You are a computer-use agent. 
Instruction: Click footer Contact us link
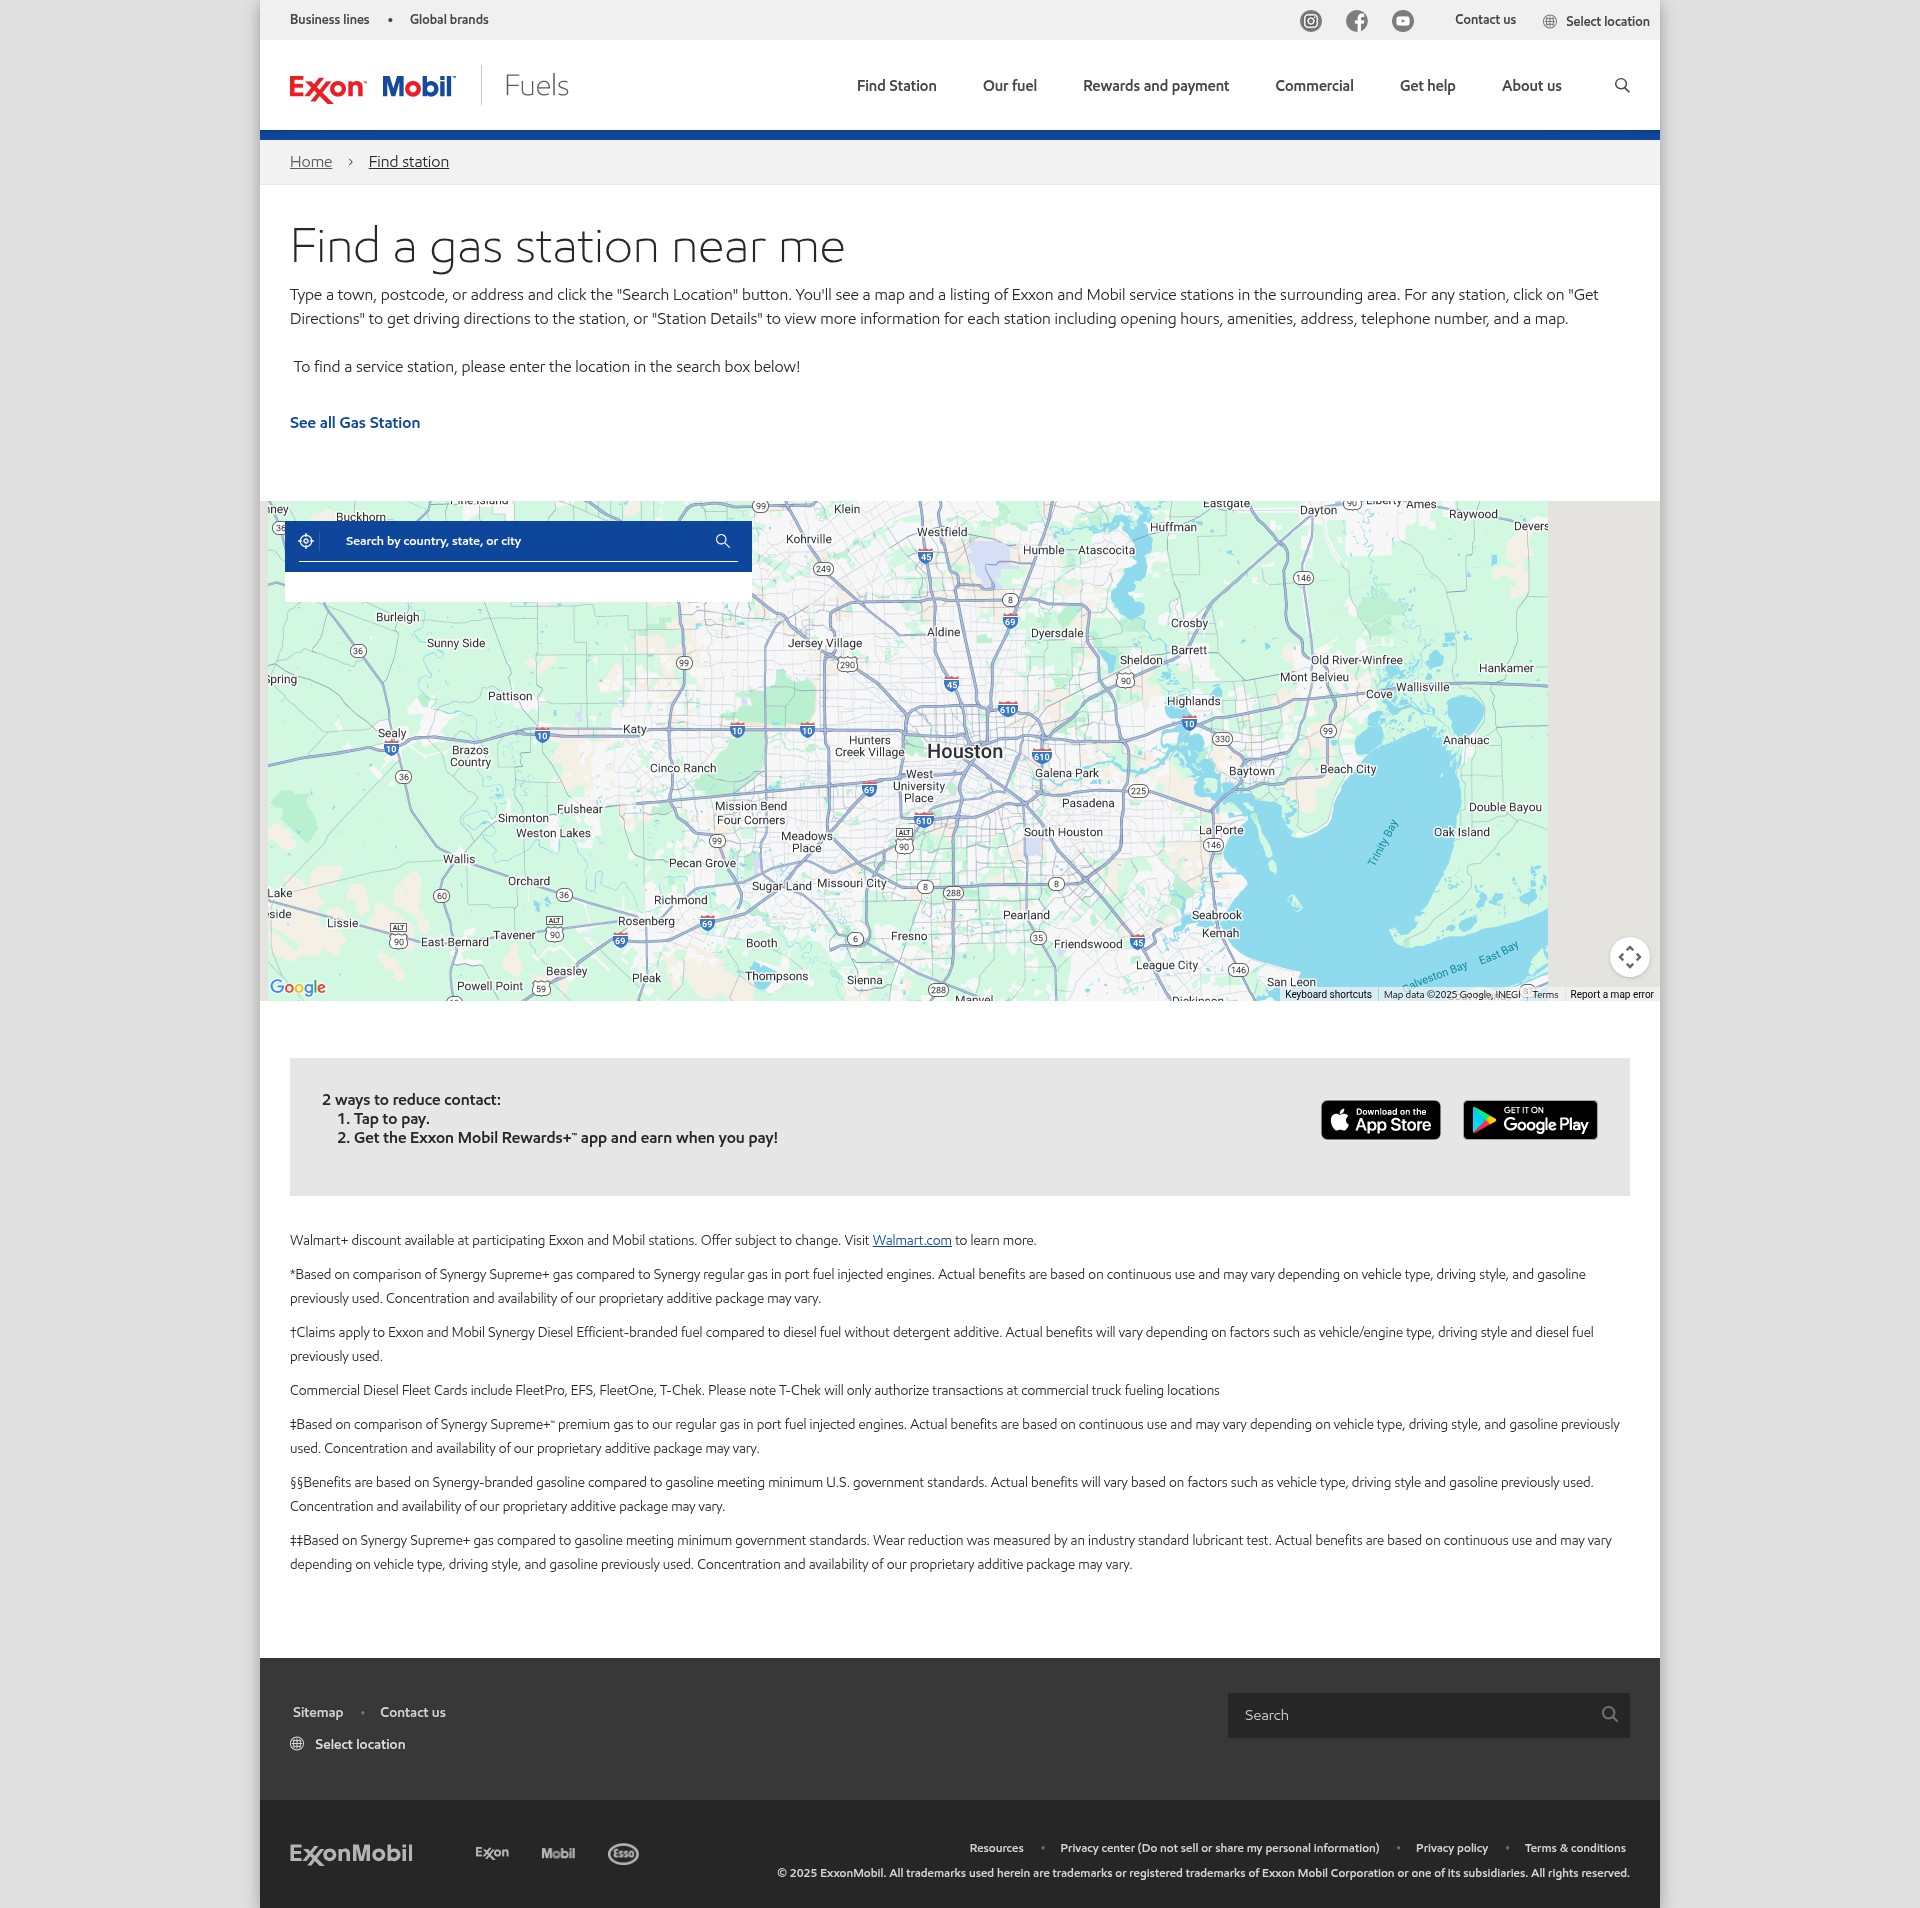pos(413,1712)
